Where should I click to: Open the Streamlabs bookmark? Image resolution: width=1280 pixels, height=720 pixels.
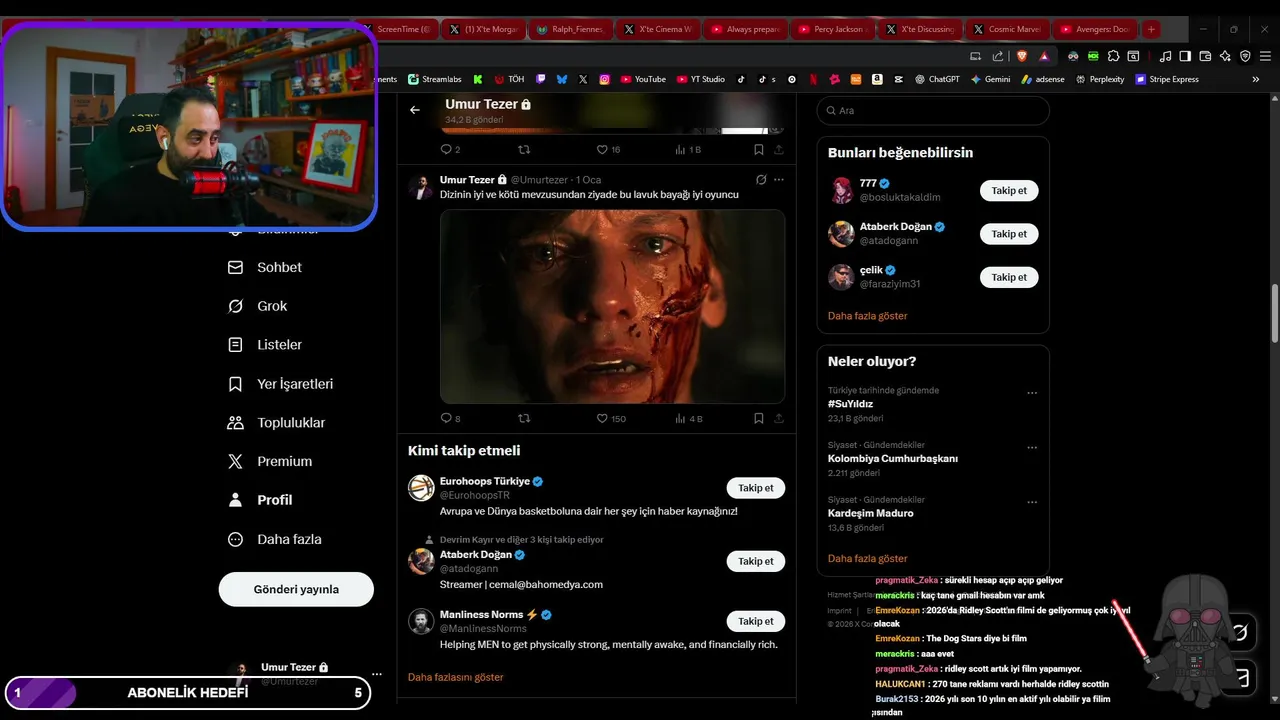434,79
